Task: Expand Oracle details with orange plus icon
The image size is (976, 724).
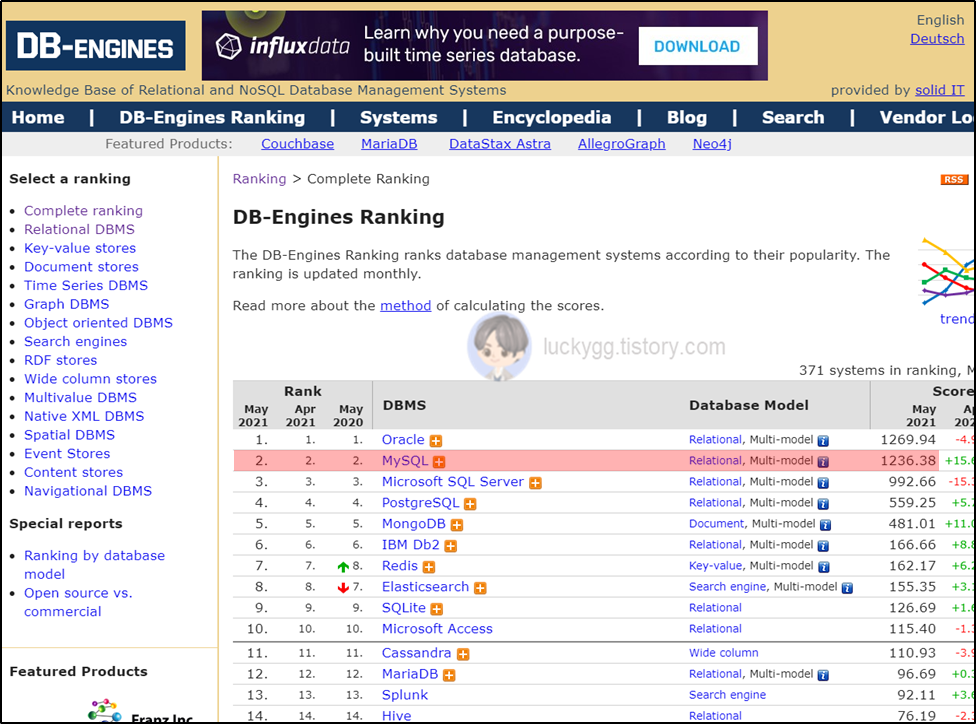Action: point(436,441)
